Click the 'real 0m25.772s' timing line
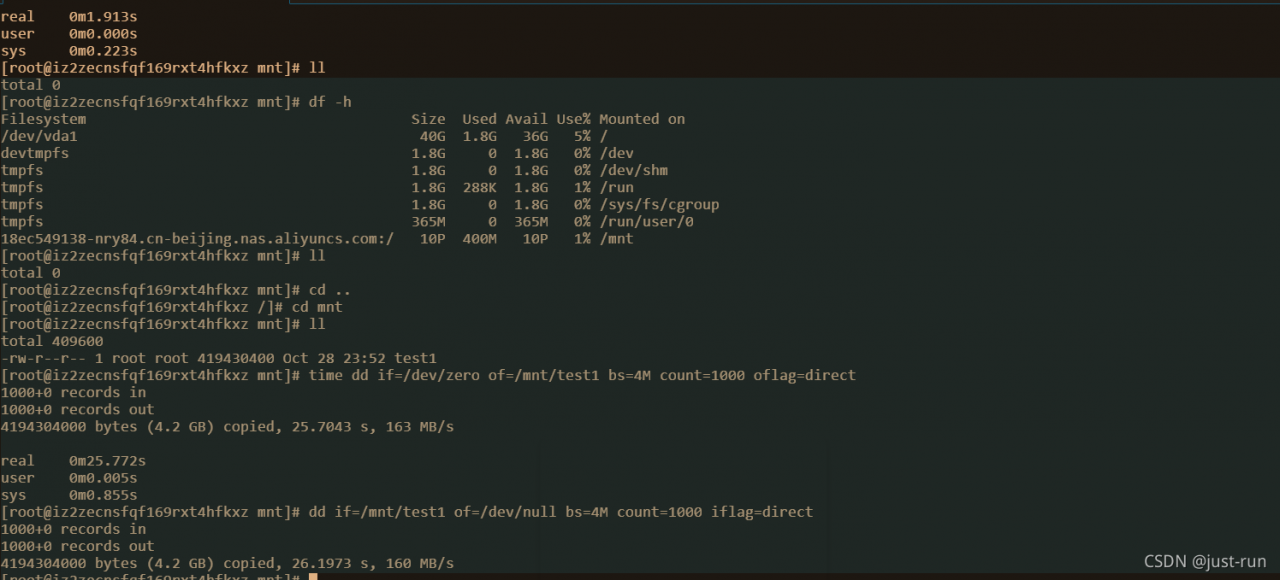1280x580 pixels. pos(73,461)
